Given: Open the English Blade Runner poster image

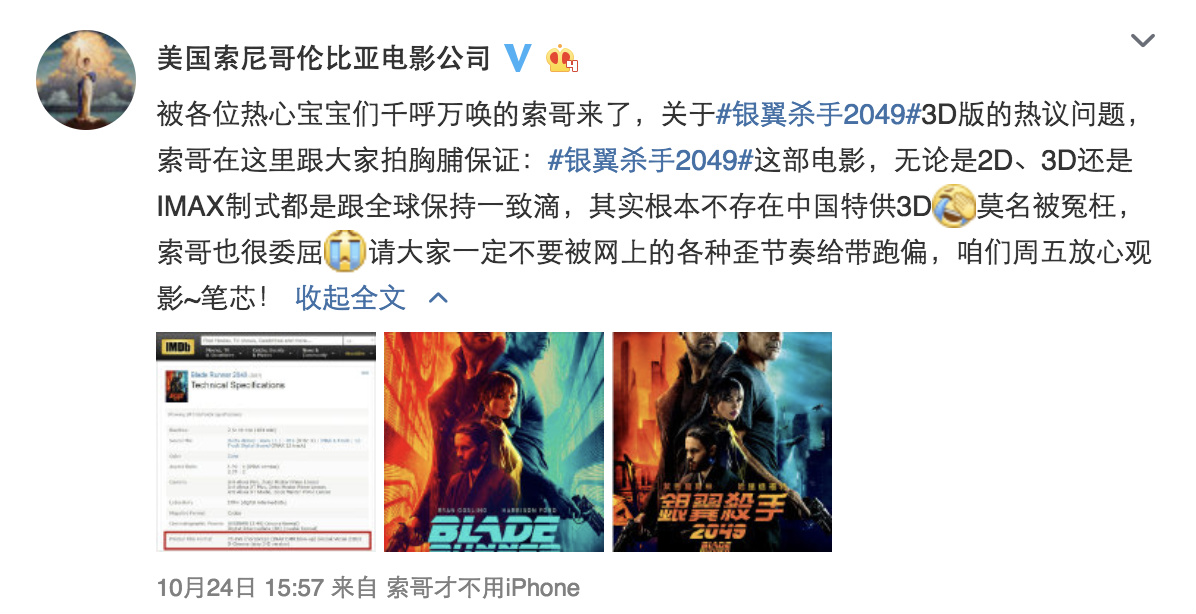Looking at the screenshot, I should (x=494, y=442).
